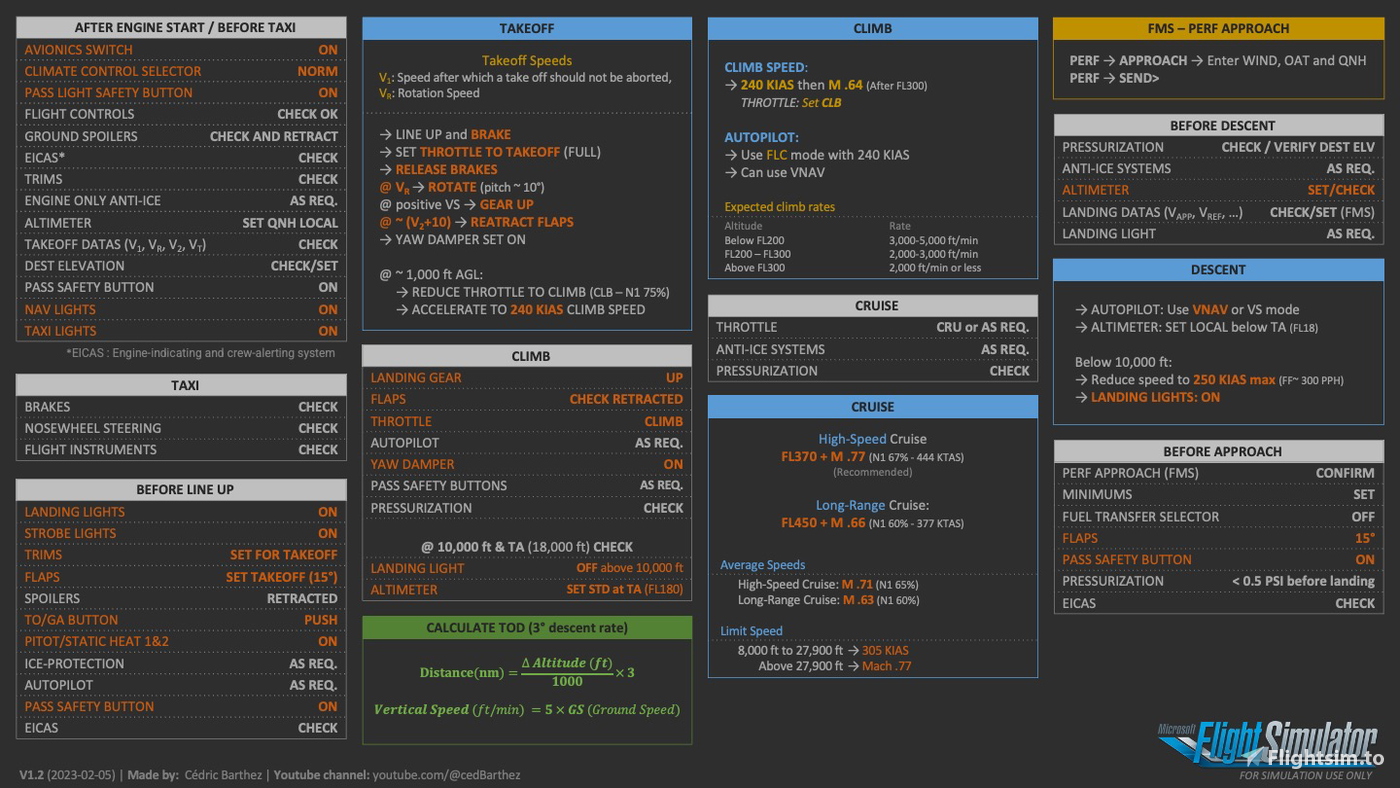Click the Limit Speed heading
Image resolution: width=1400 pixels, height=788 pixels.
pos(752,631)
